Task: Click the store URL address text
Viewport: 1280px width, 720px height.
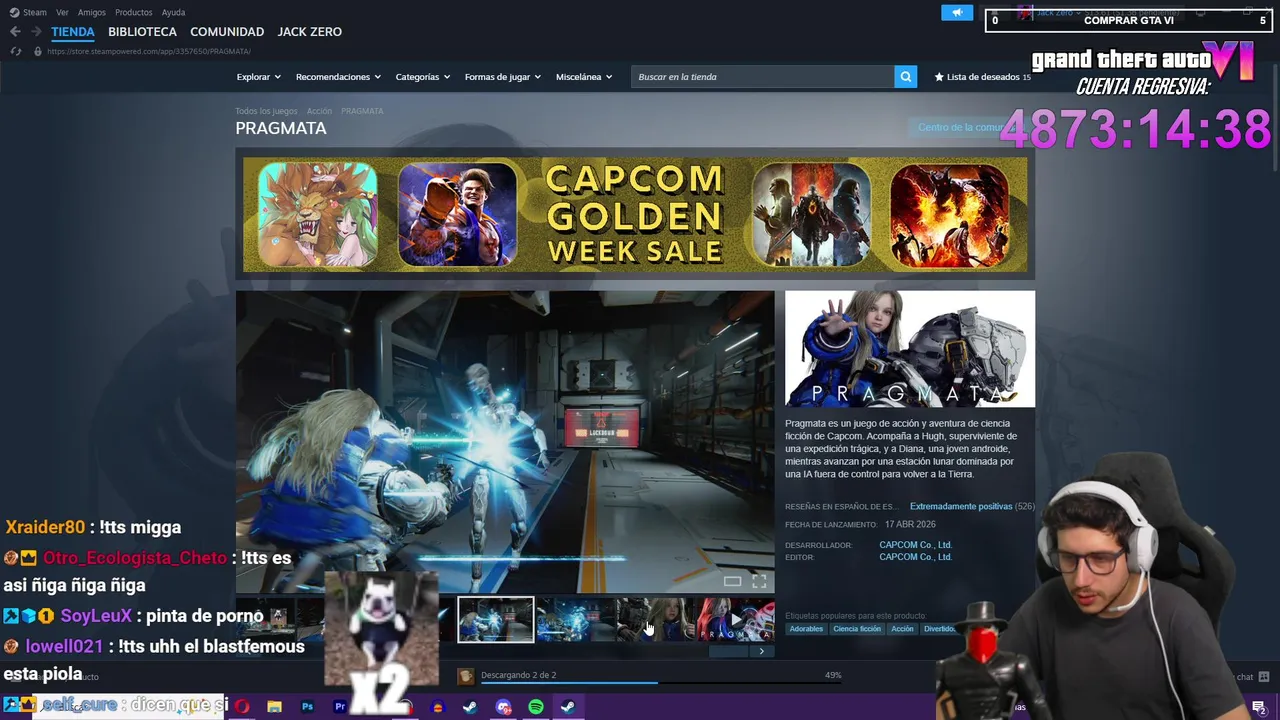Action: (148, 51)
